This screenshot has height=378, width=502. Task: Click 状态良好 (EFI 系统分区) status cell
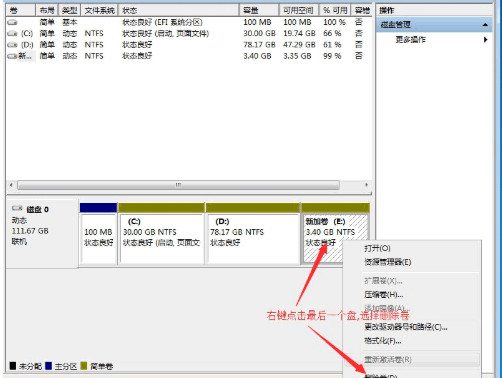pos(162,22)
